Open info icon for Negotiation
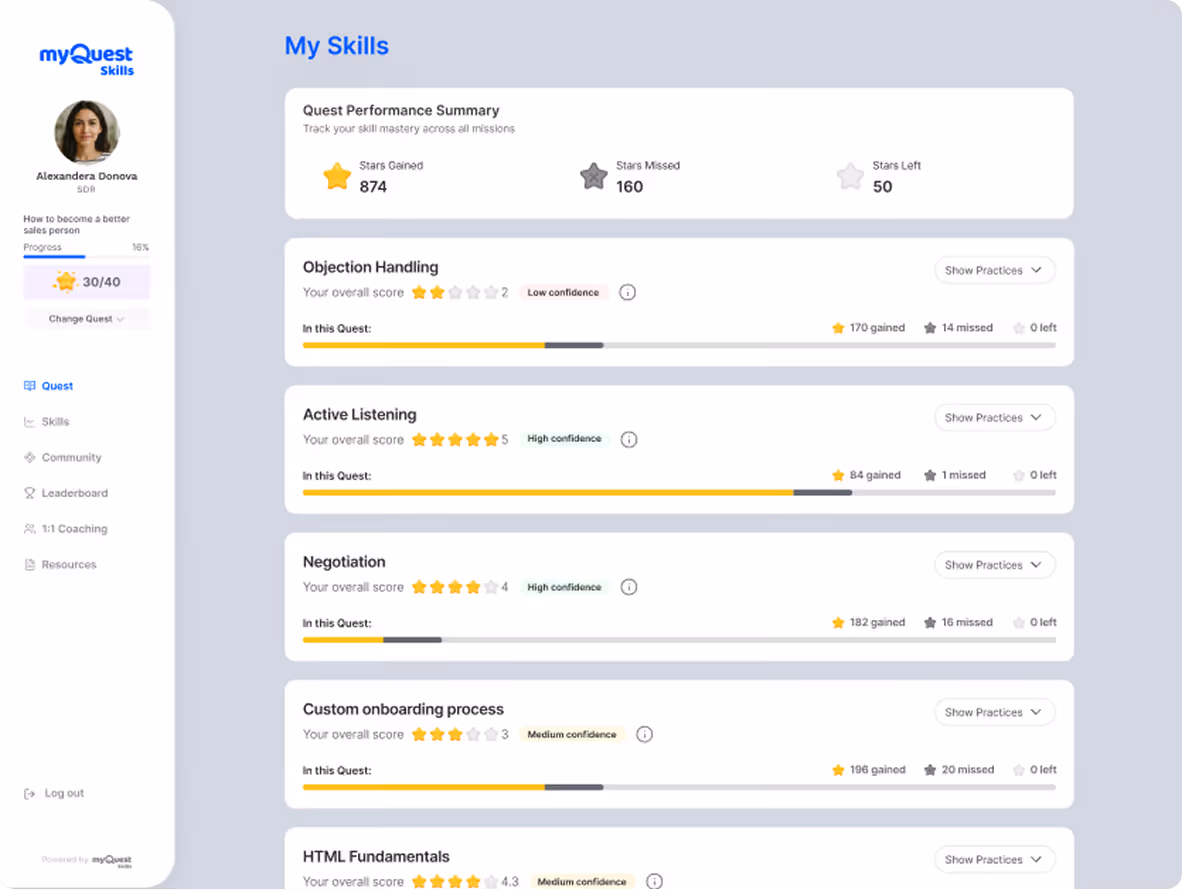Image resolution: width=1182 pixels, height=890 pixels. click(629, 587)
